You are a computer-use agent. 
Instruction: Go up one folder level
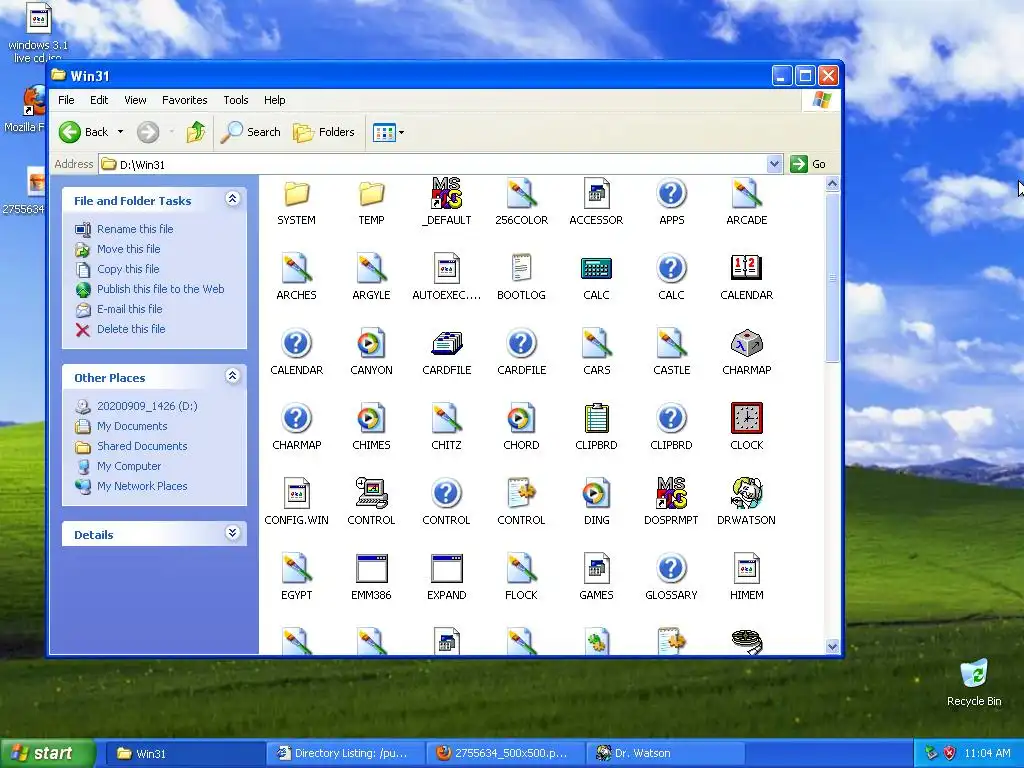click(x=195, y=132)
